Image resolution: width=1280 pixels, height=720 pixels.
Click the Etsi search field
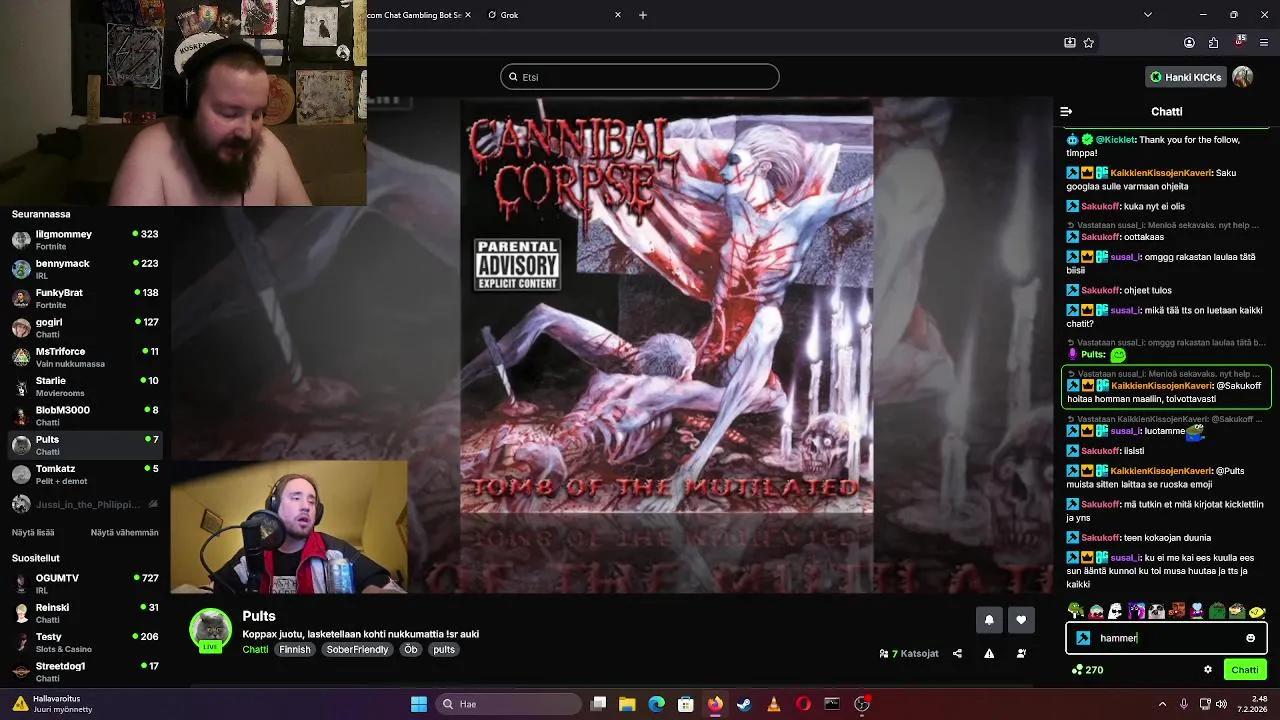640,77
